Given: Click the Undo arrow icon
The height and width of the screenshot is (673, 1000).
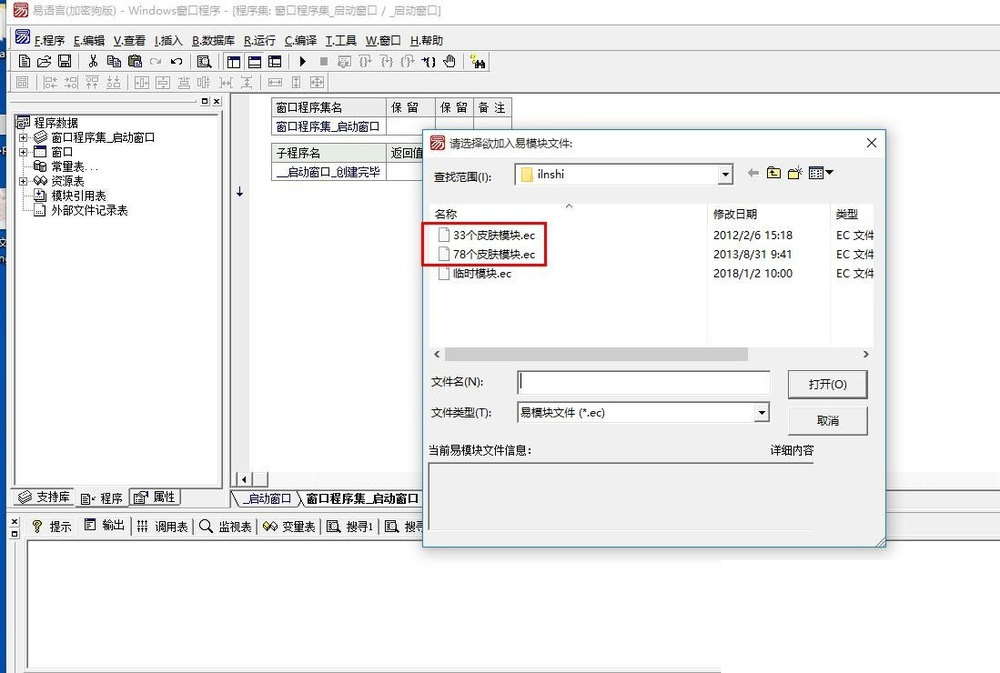Looking at the screenshot, I should coord(177,61).
